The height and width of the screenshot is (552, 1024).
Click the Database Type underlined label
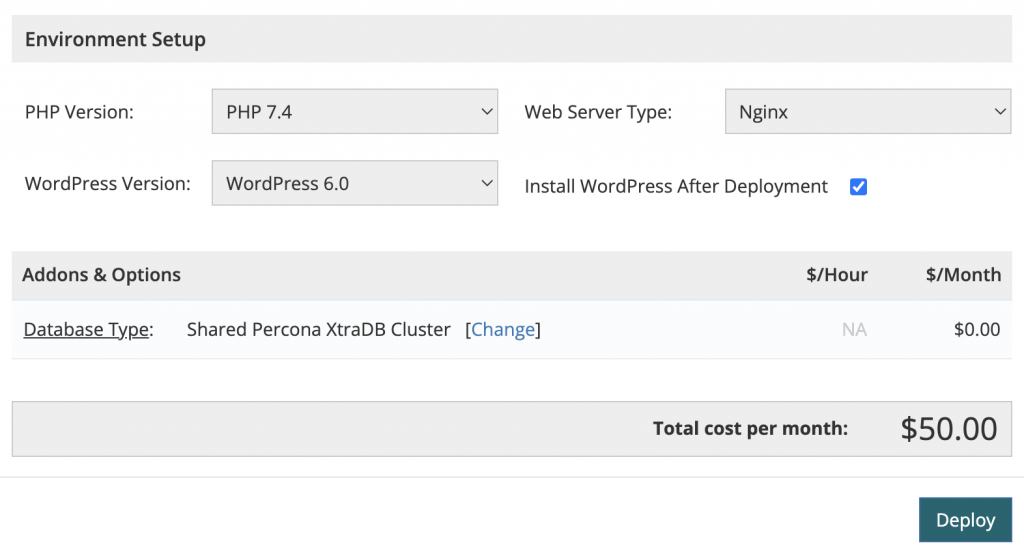point(86,329)
